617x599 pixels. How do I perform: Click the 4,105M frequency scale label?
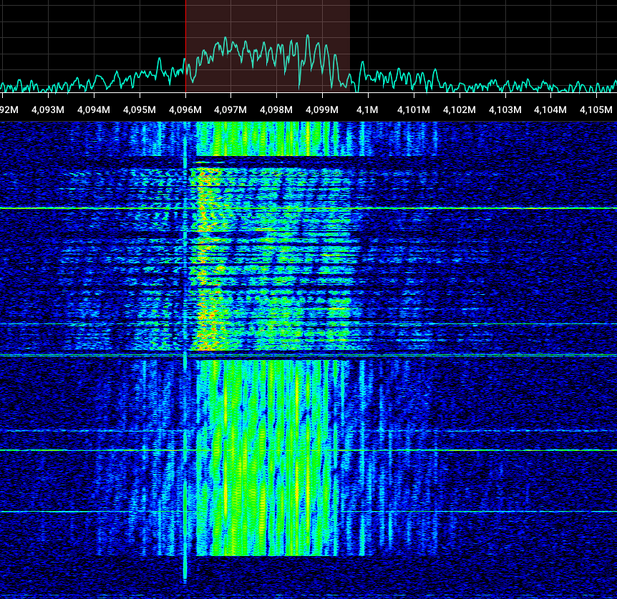pos(596,110)
